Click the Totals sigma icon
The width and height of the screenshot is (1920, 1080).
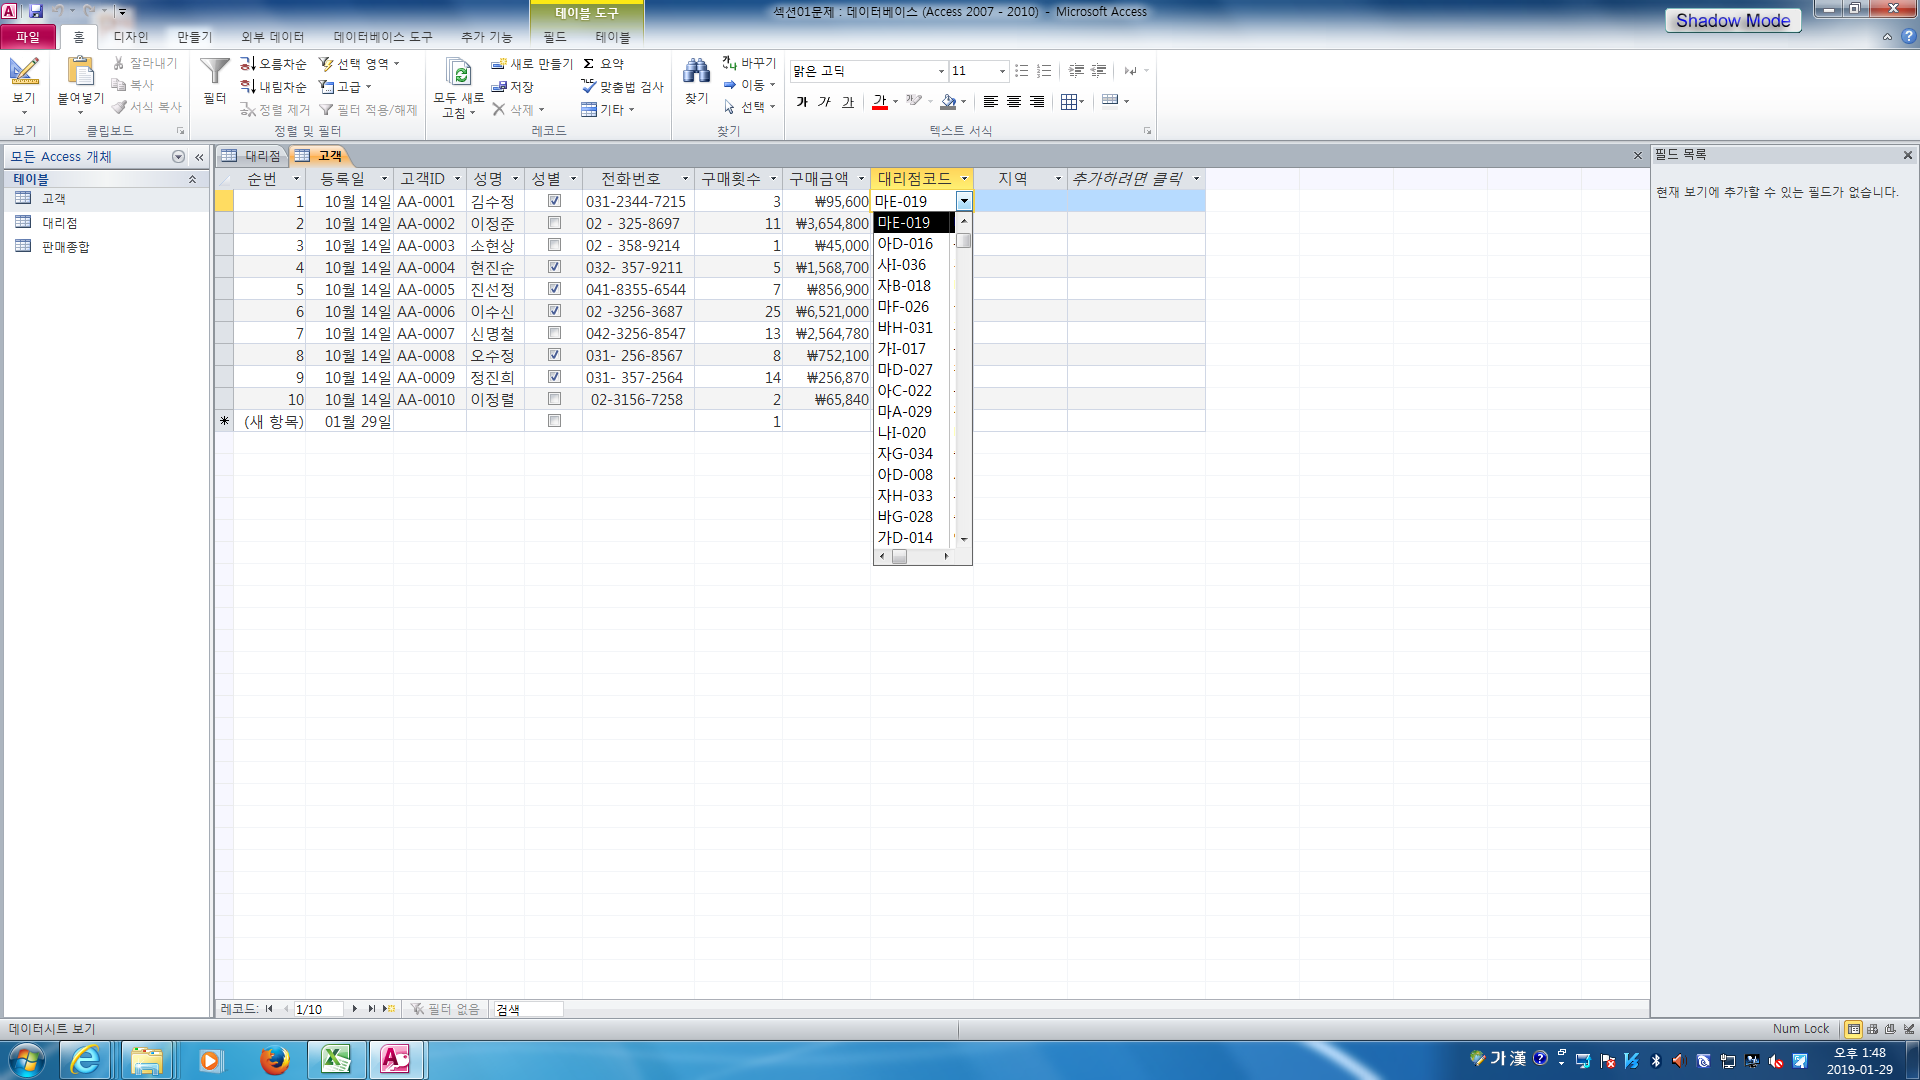point(589,63)
